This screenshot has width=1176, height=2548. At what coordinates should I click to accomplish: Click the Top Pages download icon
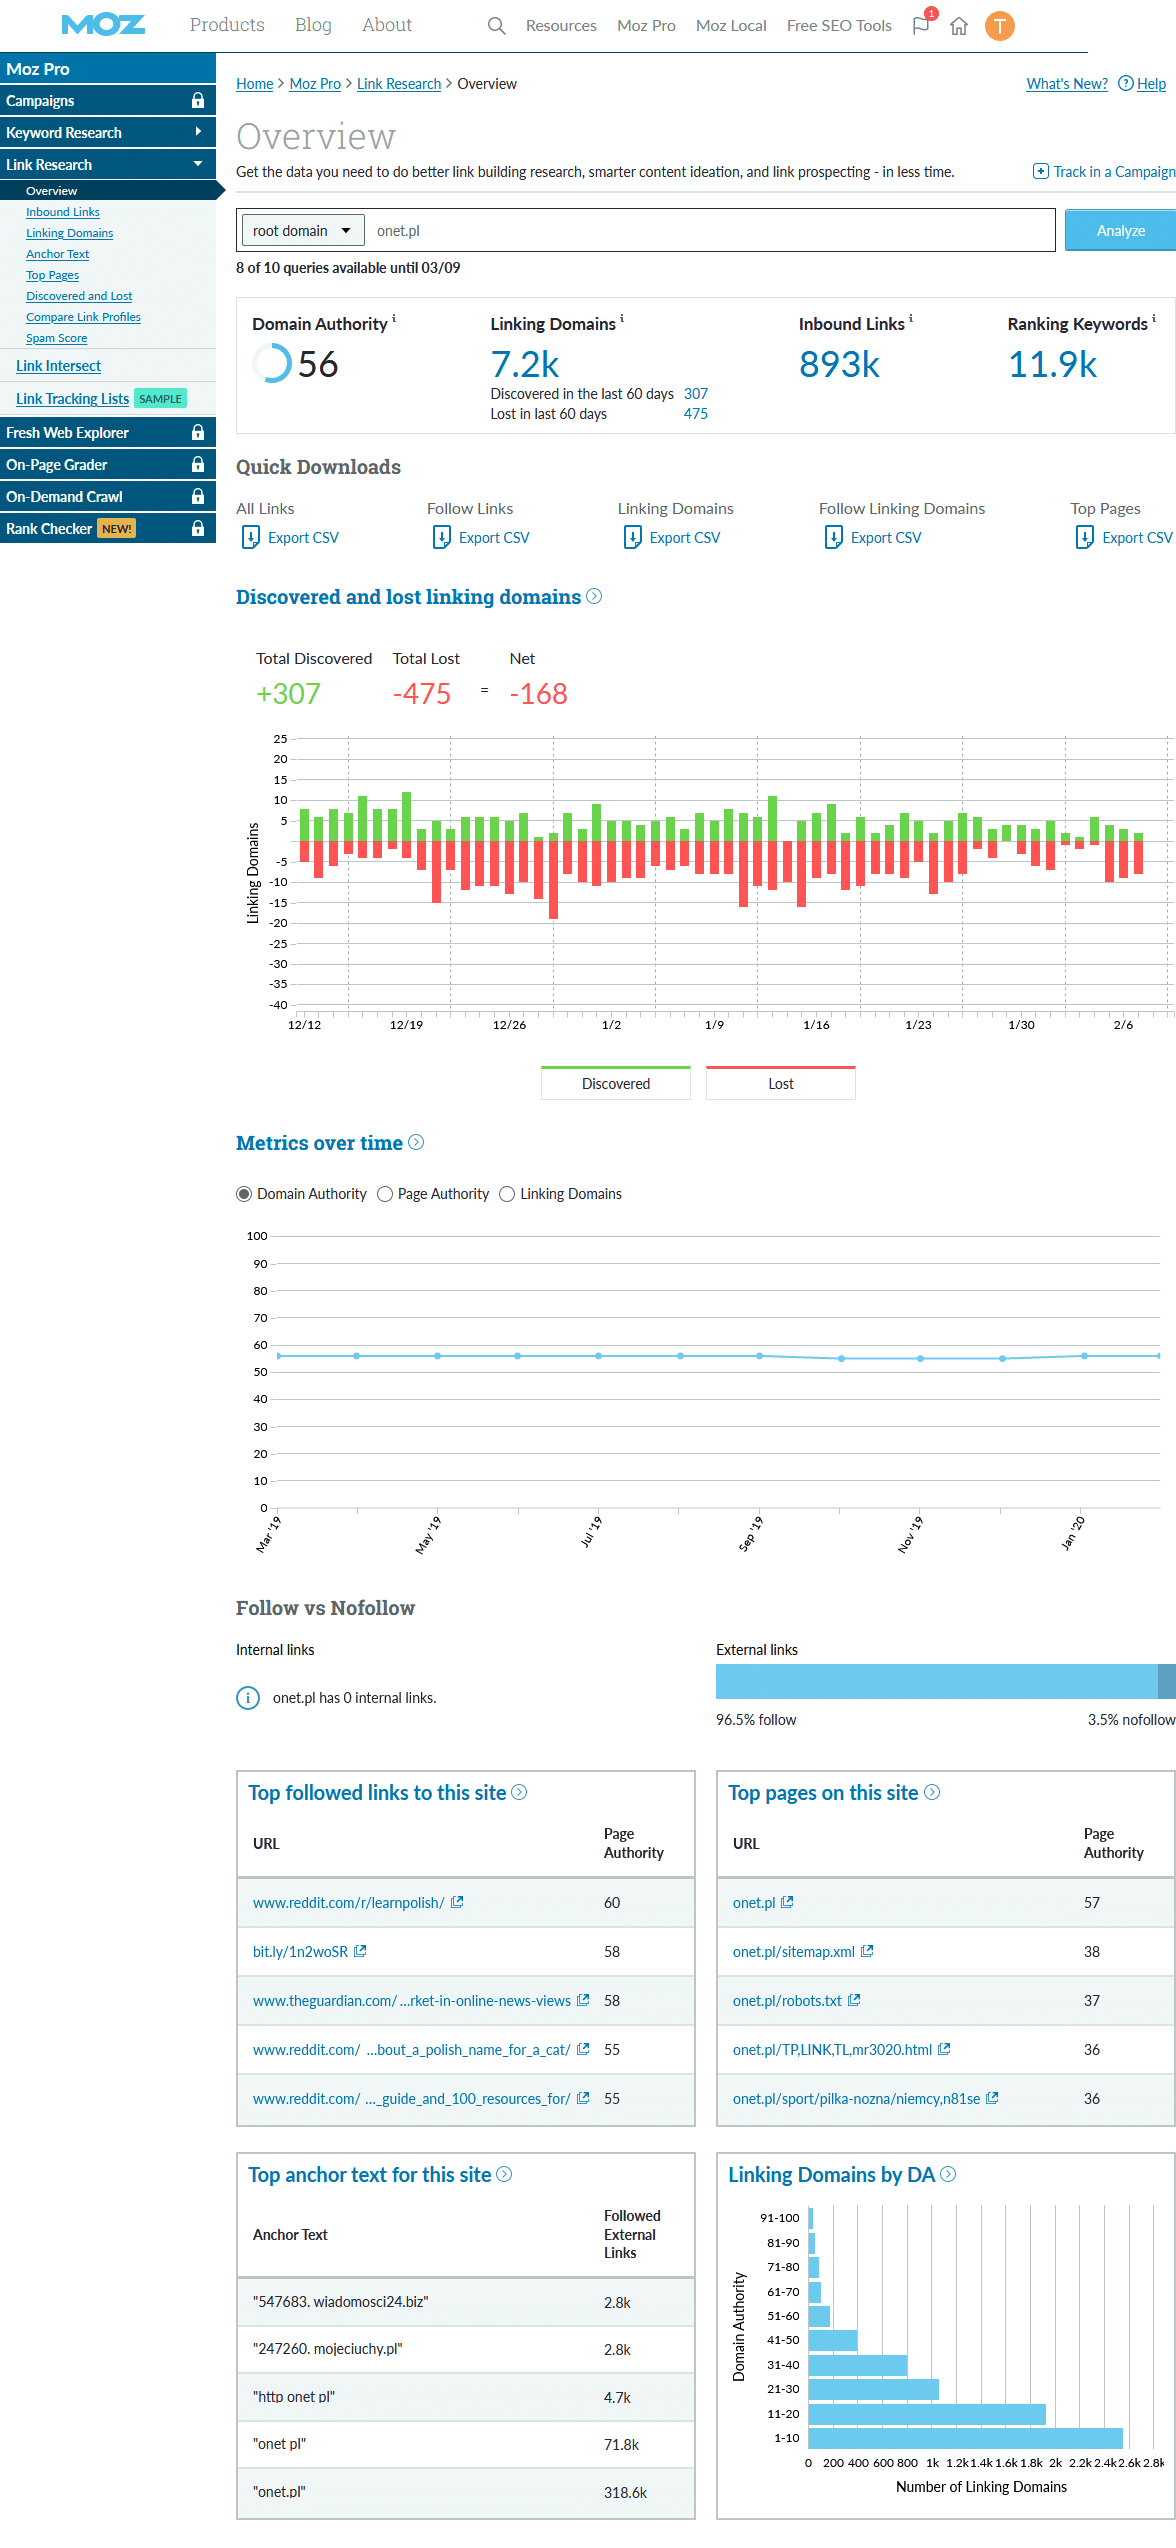coord(1085,538)
